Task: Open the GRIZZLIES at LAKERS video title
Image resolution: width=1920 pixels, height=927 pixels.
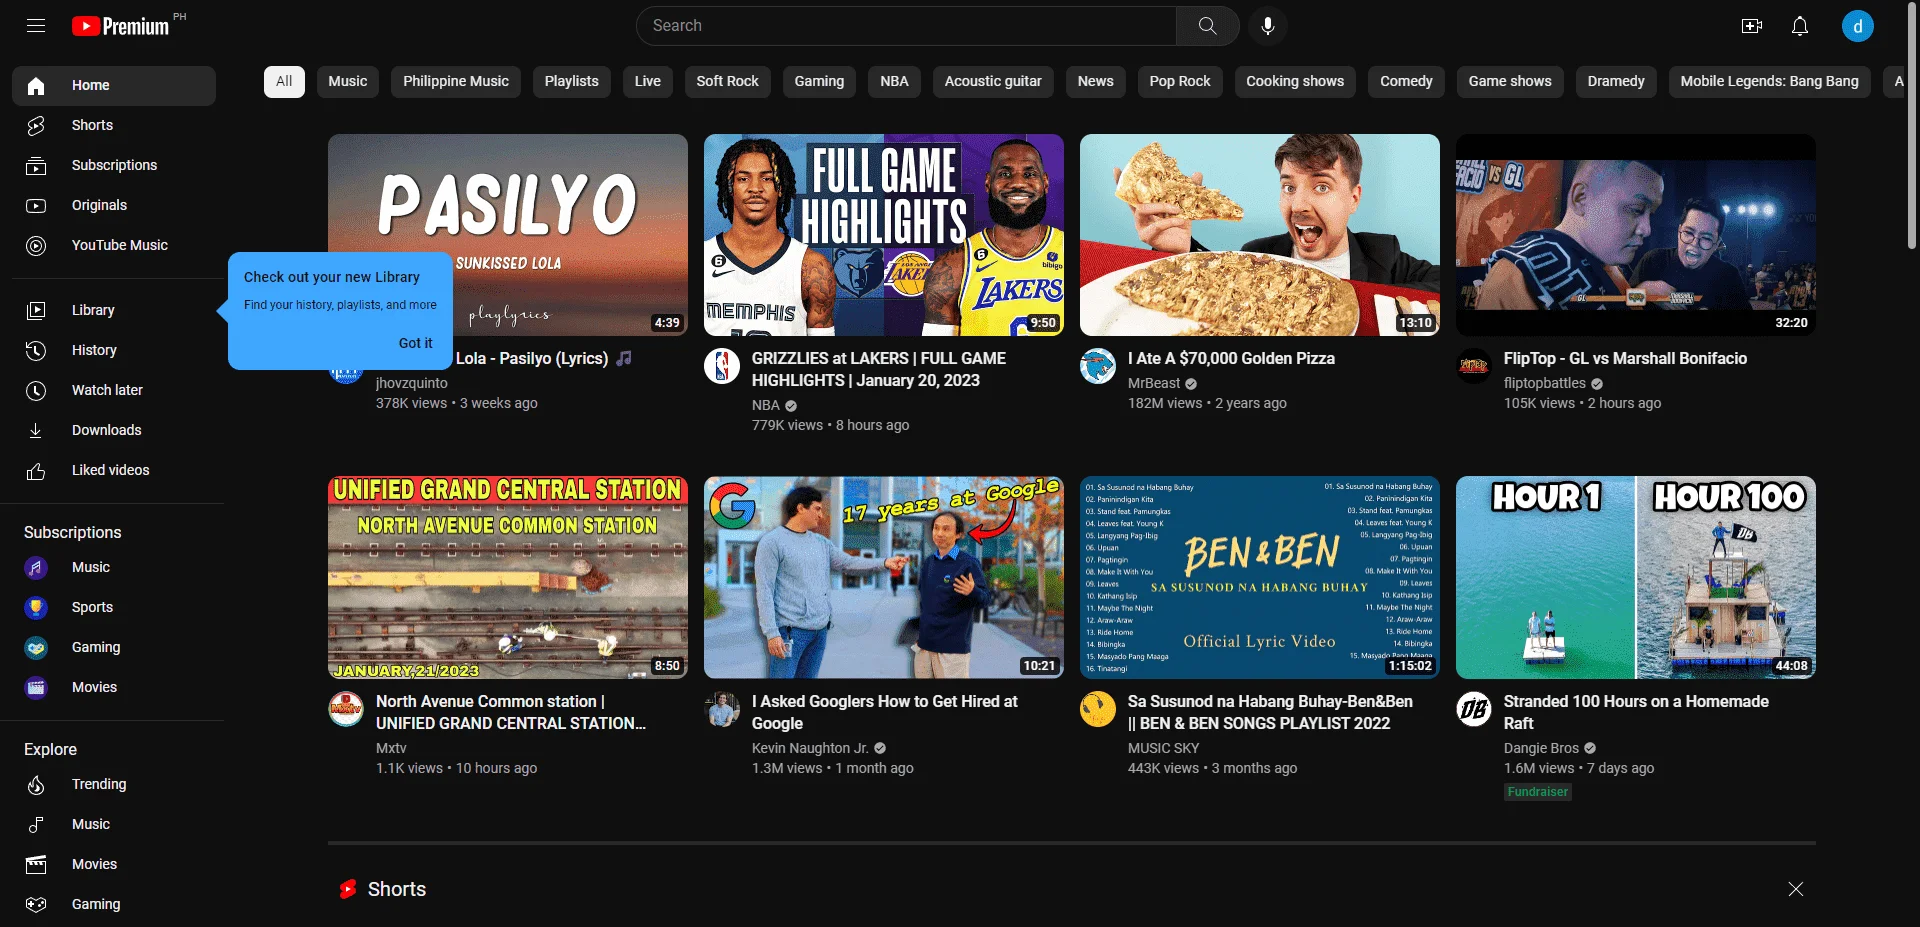Action: 879,369
